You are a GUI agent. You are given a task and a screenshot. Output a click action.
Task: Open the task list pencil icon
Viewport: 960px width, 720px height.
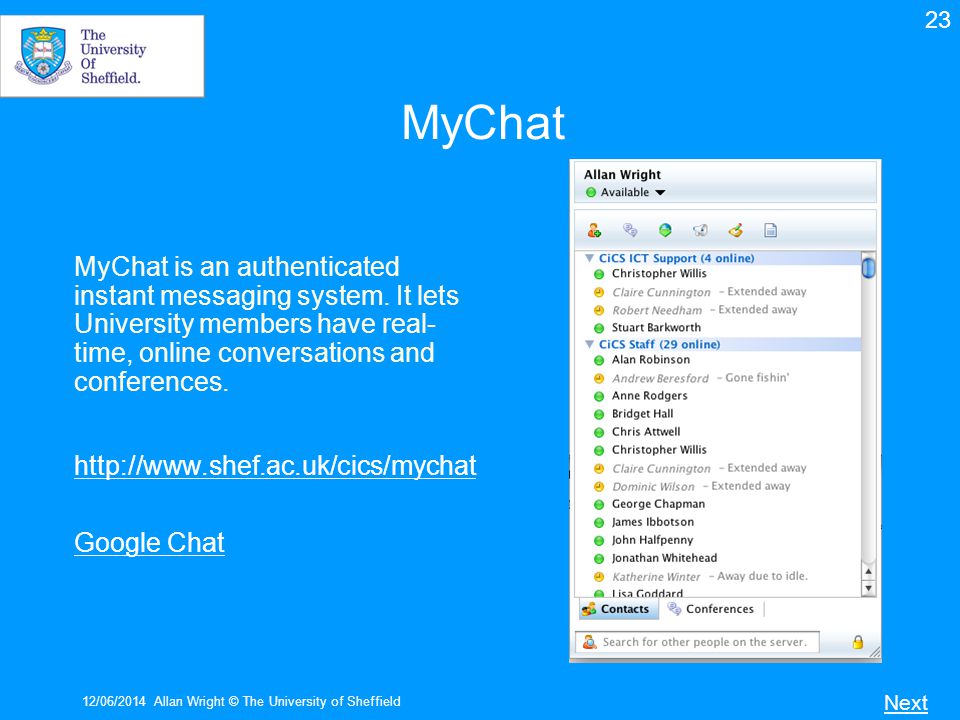point(735,230)
